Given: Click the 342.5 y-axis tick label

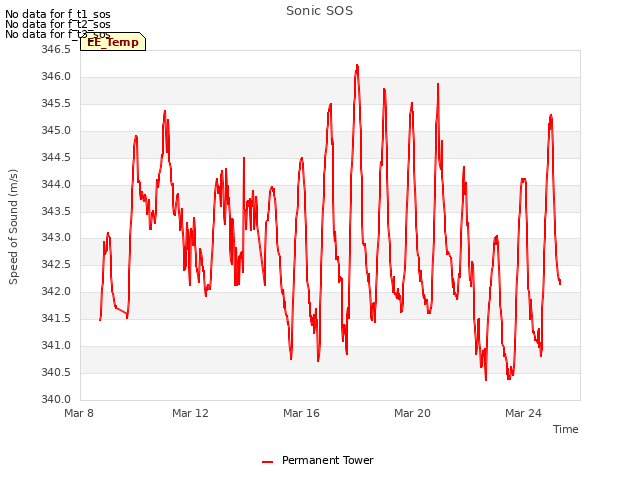Looking at the screenshot, I should (56, 264).
